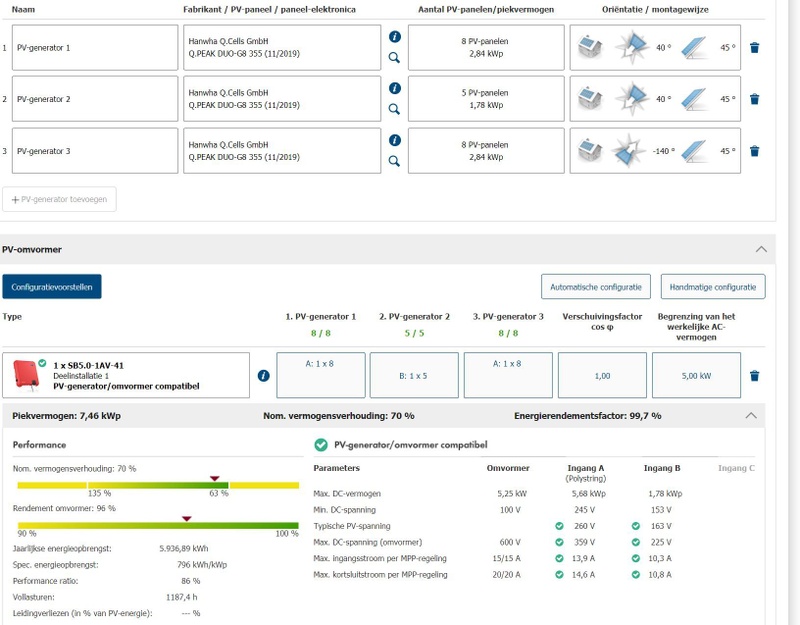This screenshot has height=625, width=800.
Task: Click Automatische configuratie button
Action: tap(596, 286)
